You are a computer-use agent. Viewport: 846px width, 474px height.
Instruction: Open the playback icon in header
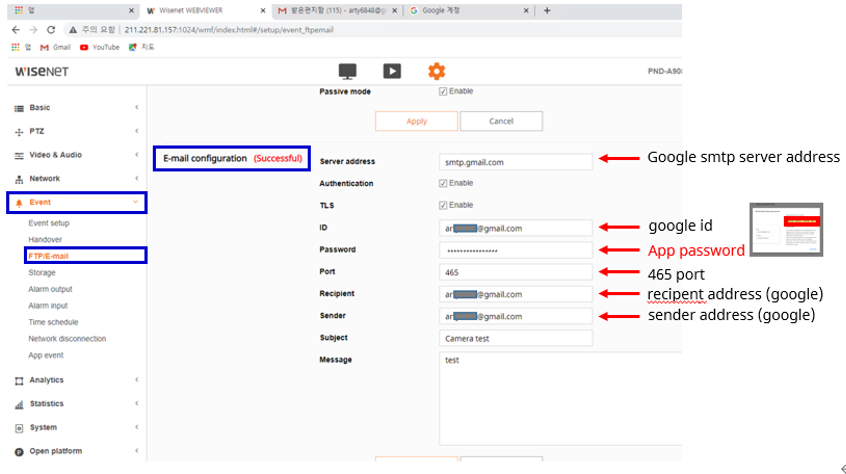click(392, 71)
